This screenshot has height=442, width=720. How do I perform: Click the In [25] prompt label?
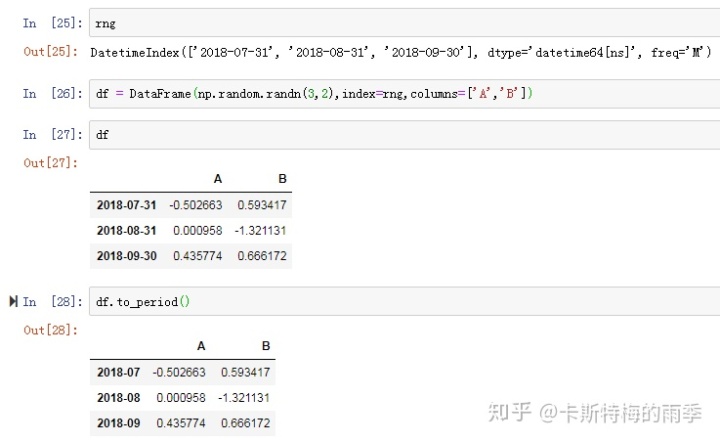tap(52, 23)
